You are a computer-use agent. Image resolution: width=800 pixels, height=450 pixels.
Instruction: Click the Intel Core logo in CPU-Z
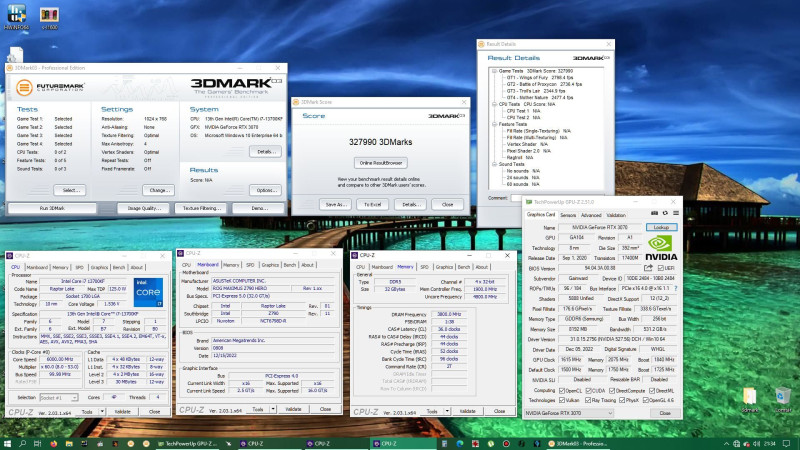[x=148, y=292]
